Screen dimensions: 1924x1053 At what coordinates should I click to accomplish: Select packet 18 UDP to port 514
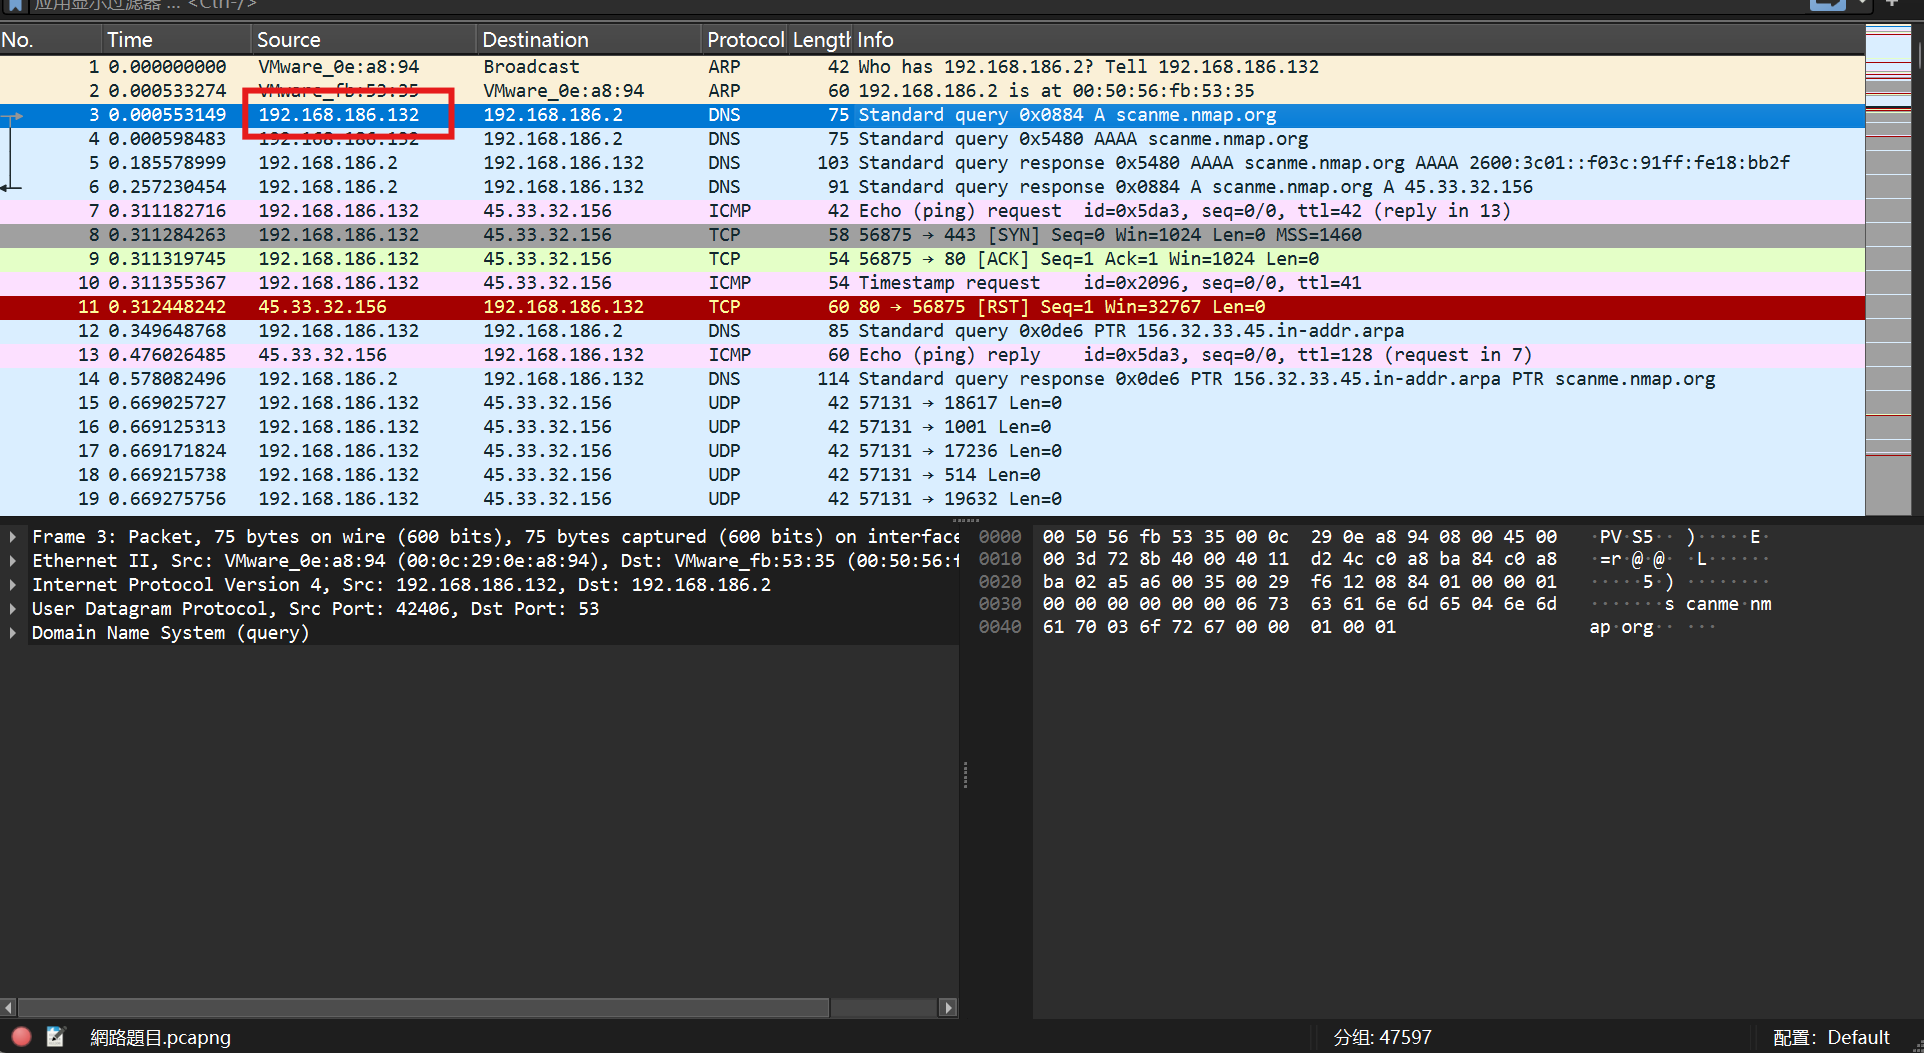pos(932,475)
